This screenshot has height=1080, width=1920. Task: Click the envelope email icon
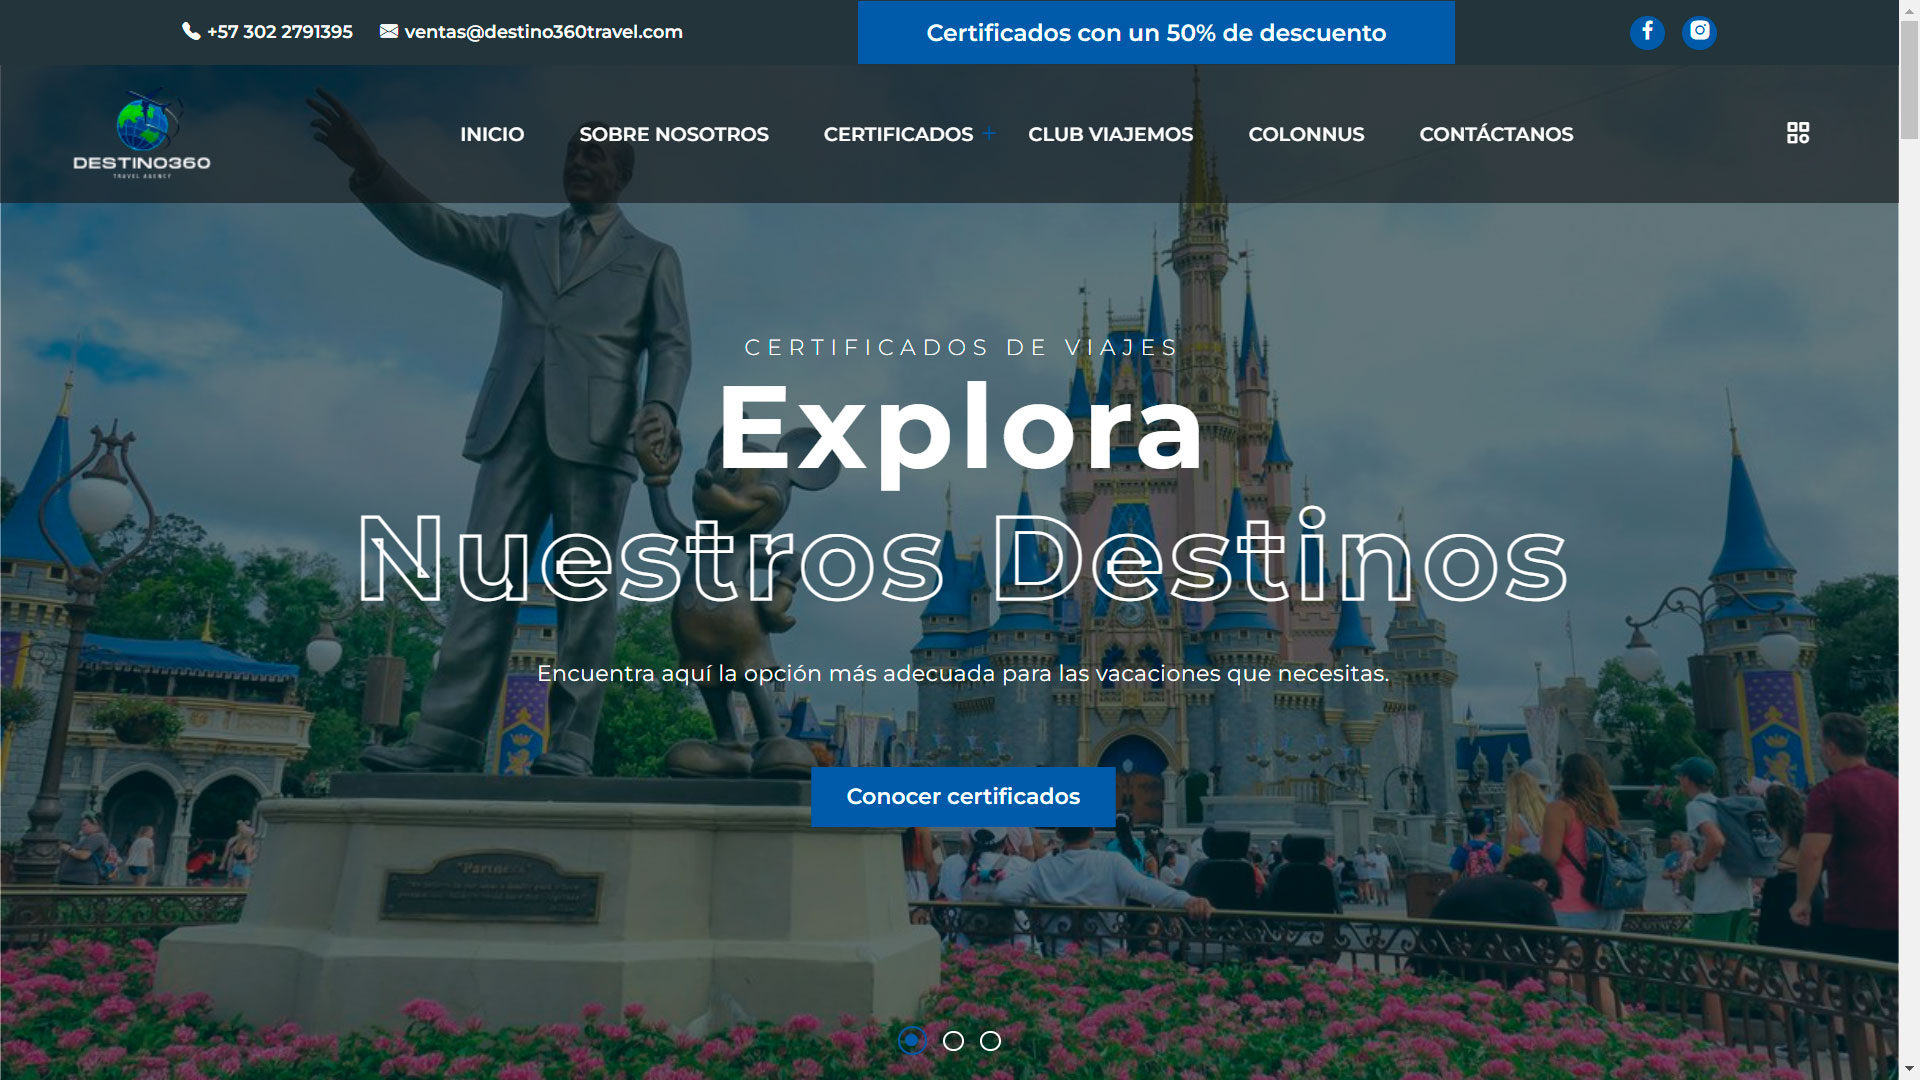tap(389, 31)
